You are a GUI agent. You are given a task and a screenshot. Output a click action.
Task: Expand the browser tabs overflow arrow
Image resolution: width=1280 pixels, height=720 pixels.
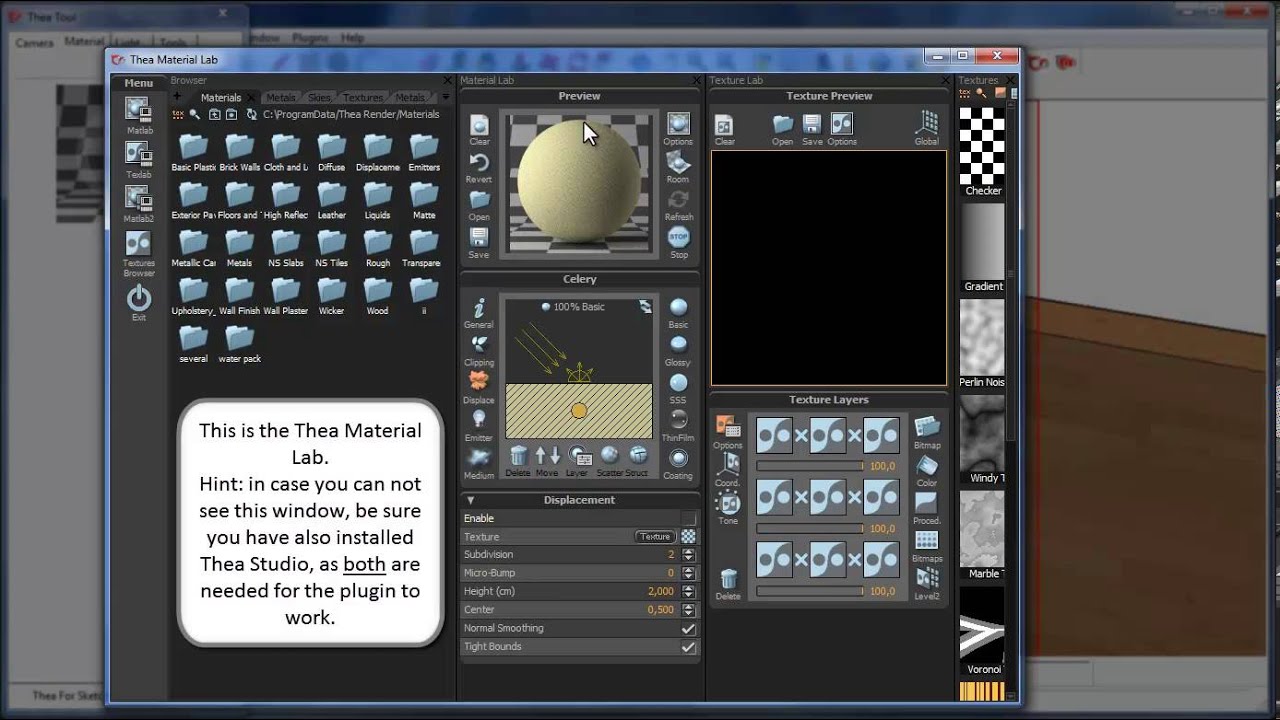pos(446,97)
